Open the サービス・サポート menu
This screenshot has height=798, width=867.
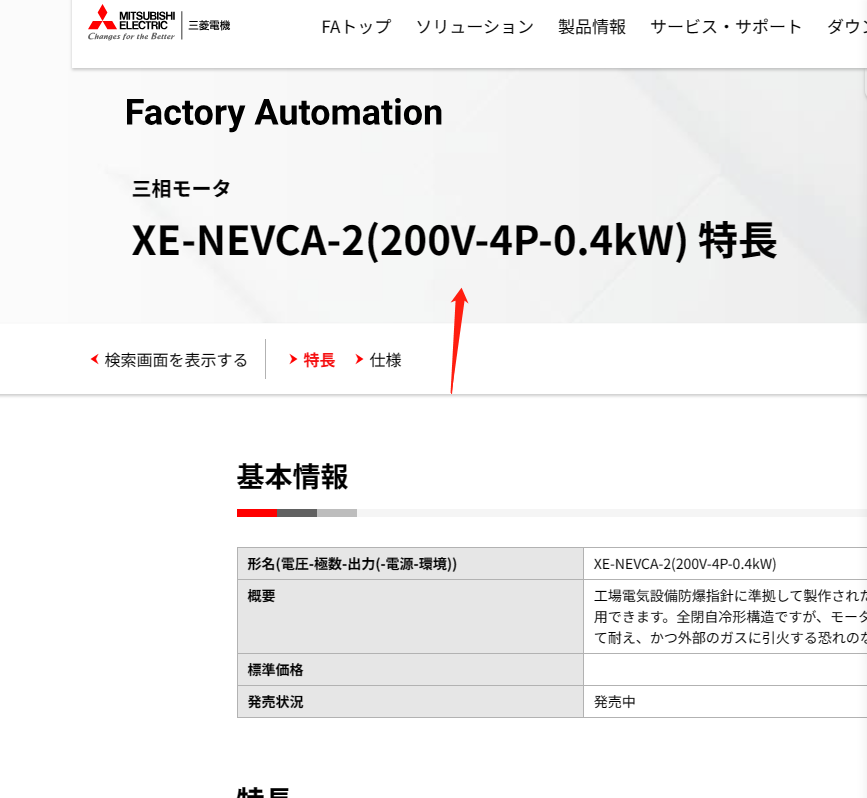pyautogui.click(x=725, y=27)
